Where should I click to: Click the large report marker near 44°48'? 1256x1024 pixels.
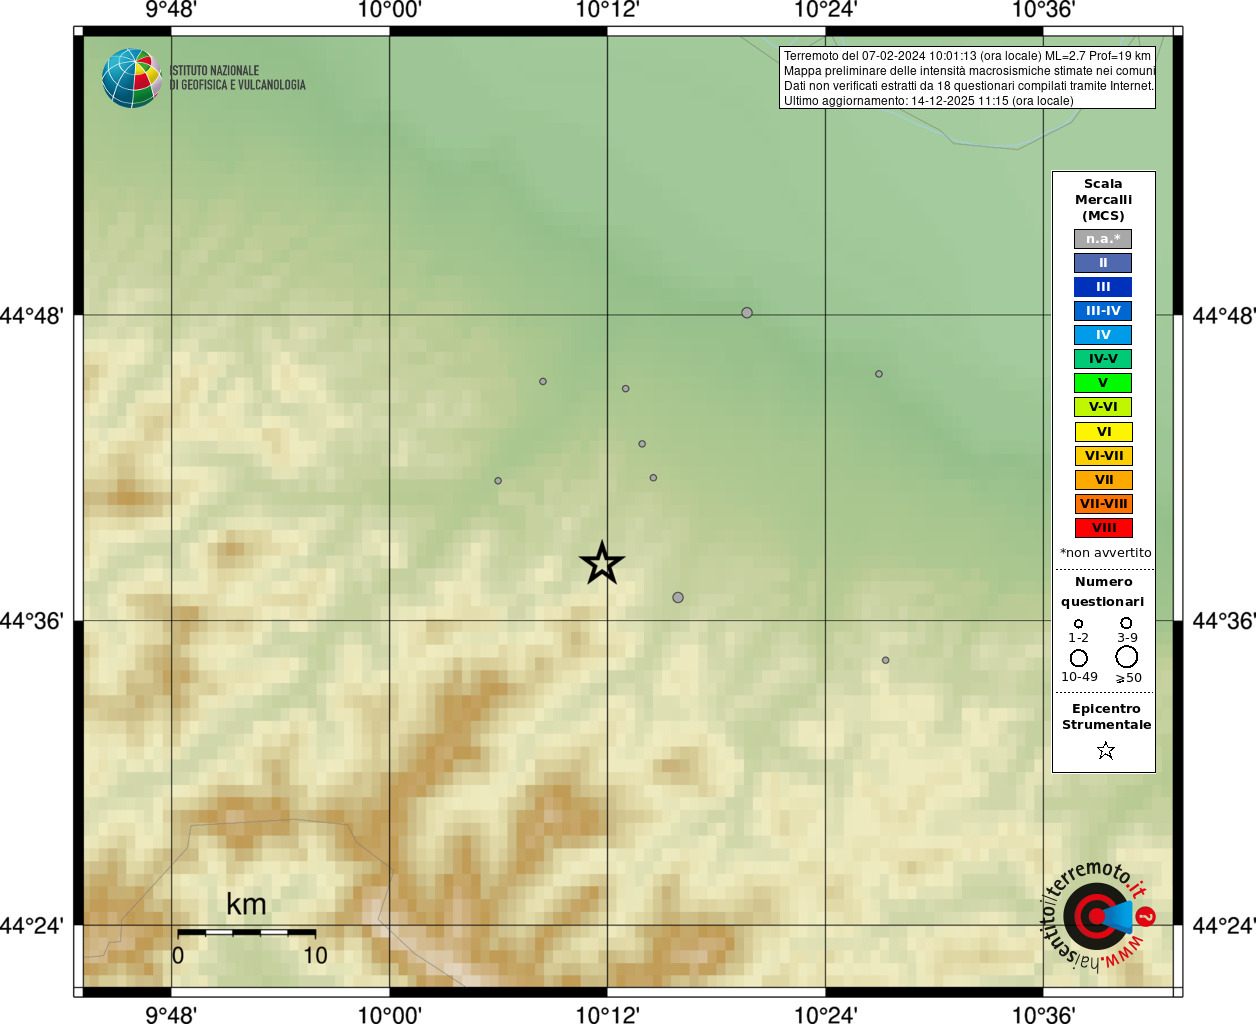747,313
